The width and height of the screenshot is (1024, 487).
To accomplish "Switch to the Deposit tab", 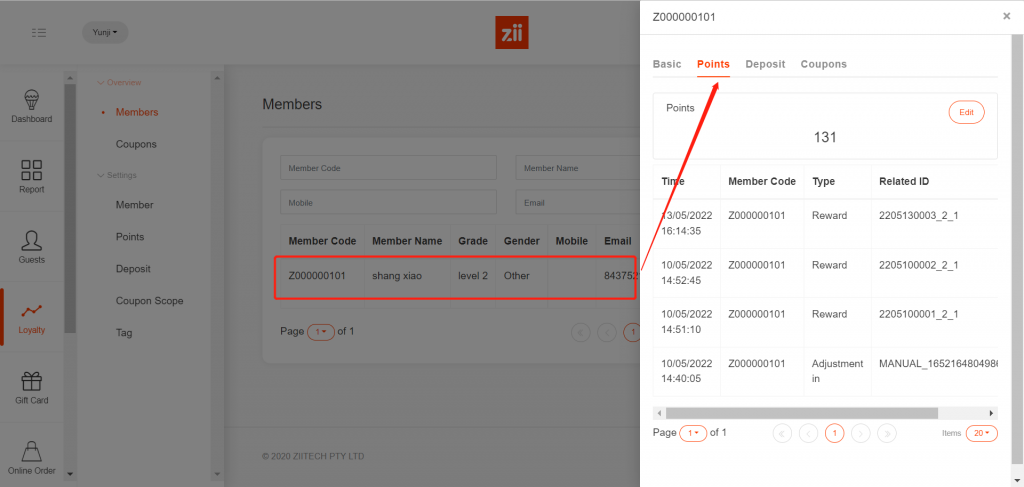I will point(765,64).
